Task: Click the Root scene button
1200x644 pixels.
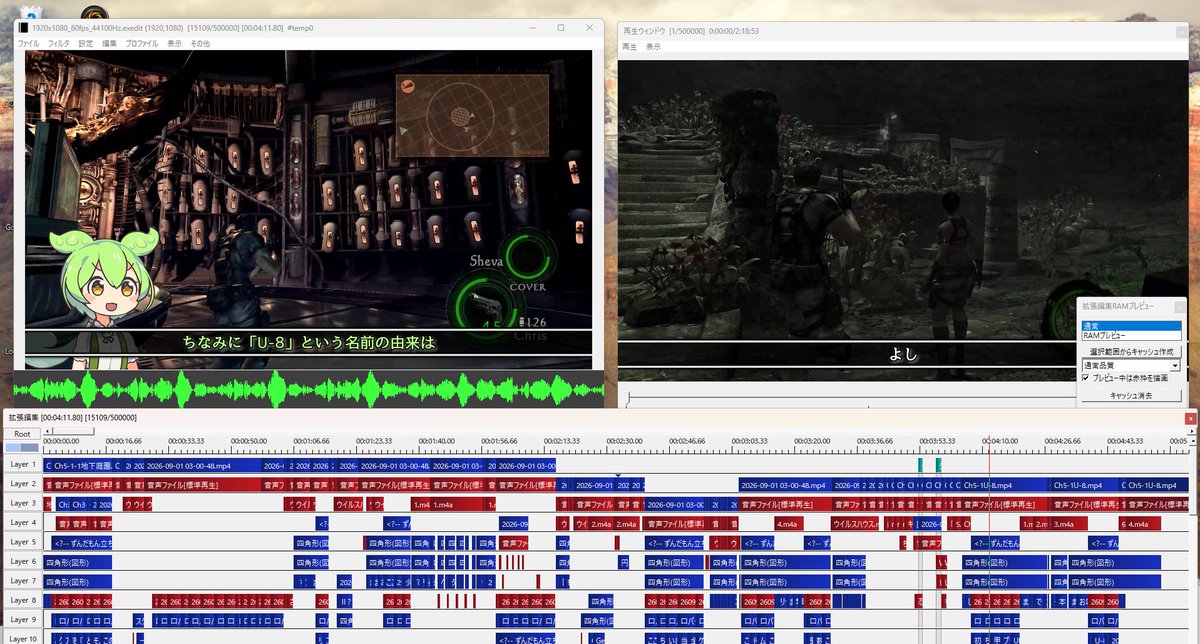Action: (x=21, y=434)
